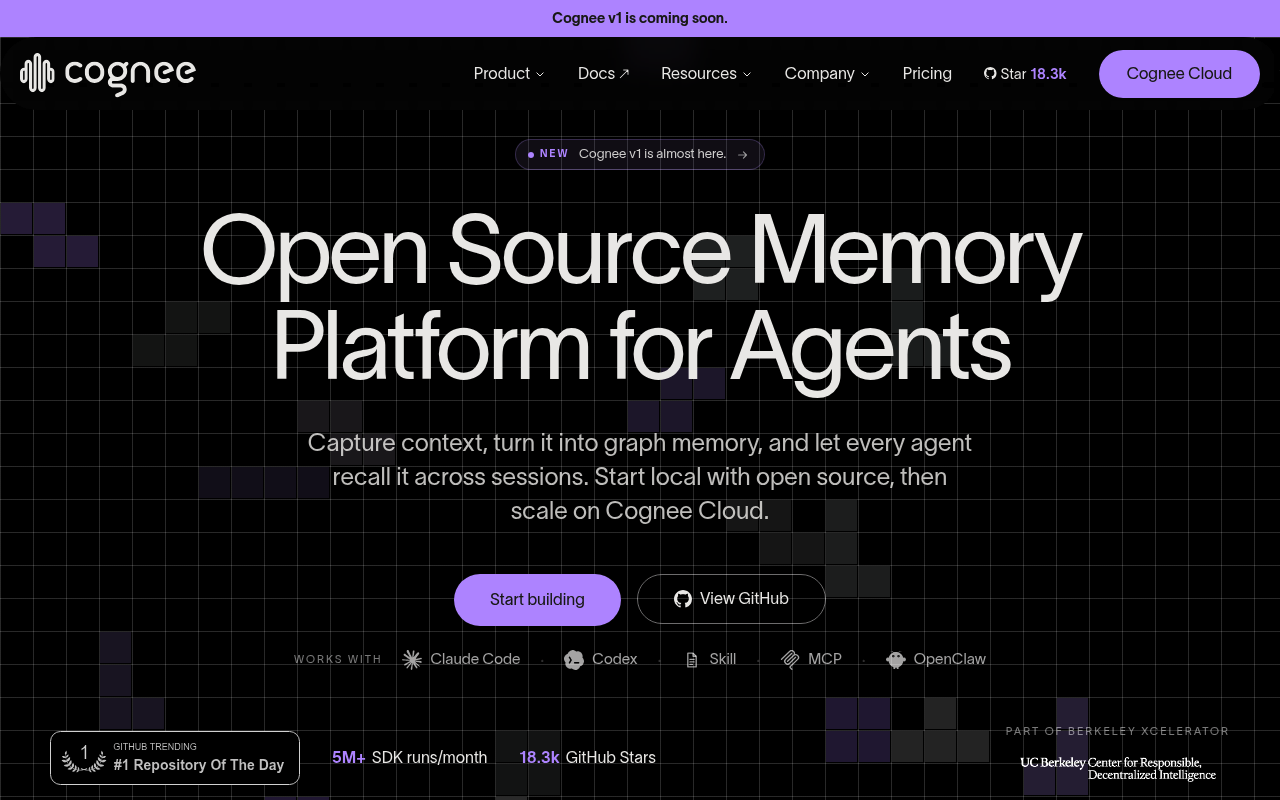
Task: Click the PART OF BERKELEY XCELERATOR label
Action: coord(1117,731)
